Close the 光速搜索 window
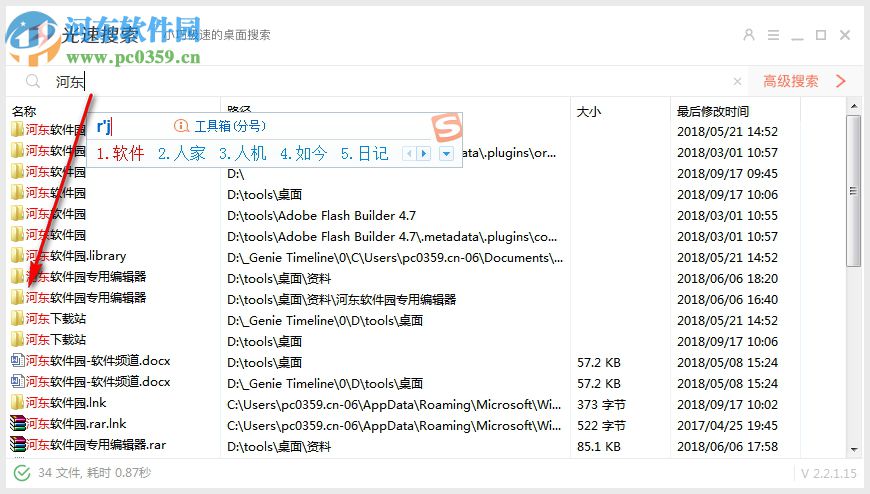870x494 pixels. tap(845, 35)
